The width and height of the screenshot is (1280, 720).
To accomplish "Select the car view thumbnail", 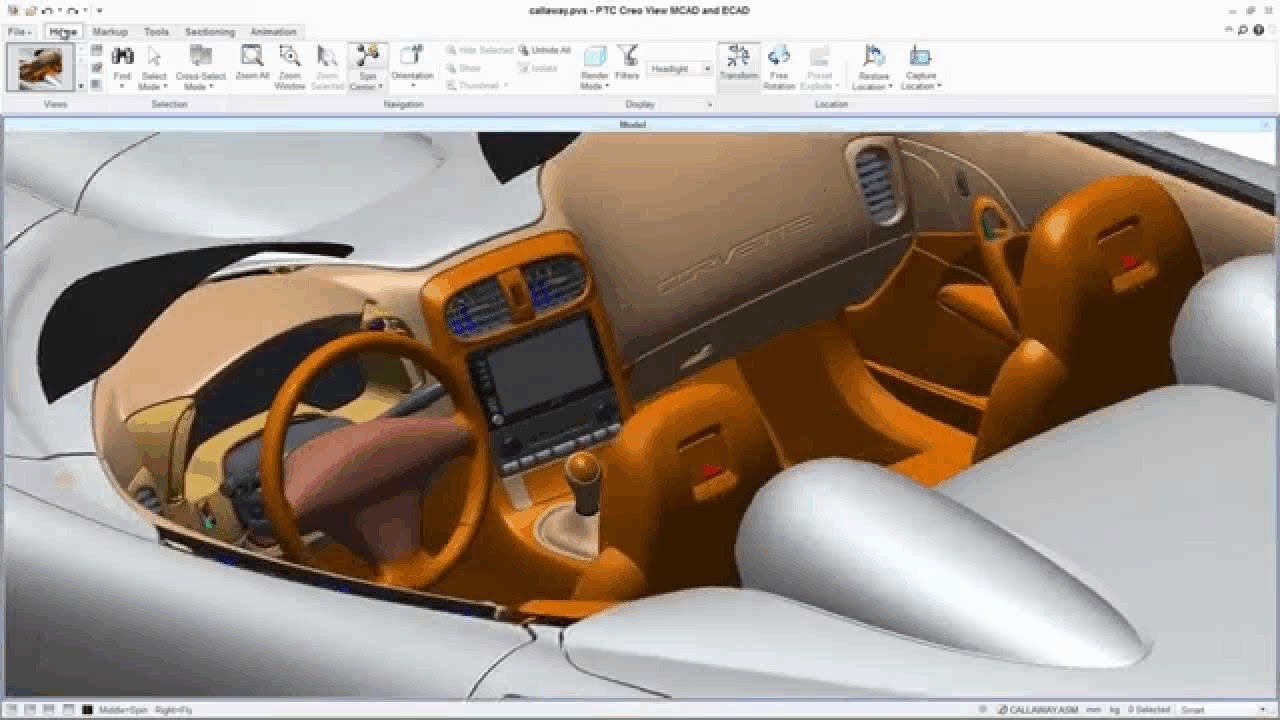I will [x=41, y=68].
